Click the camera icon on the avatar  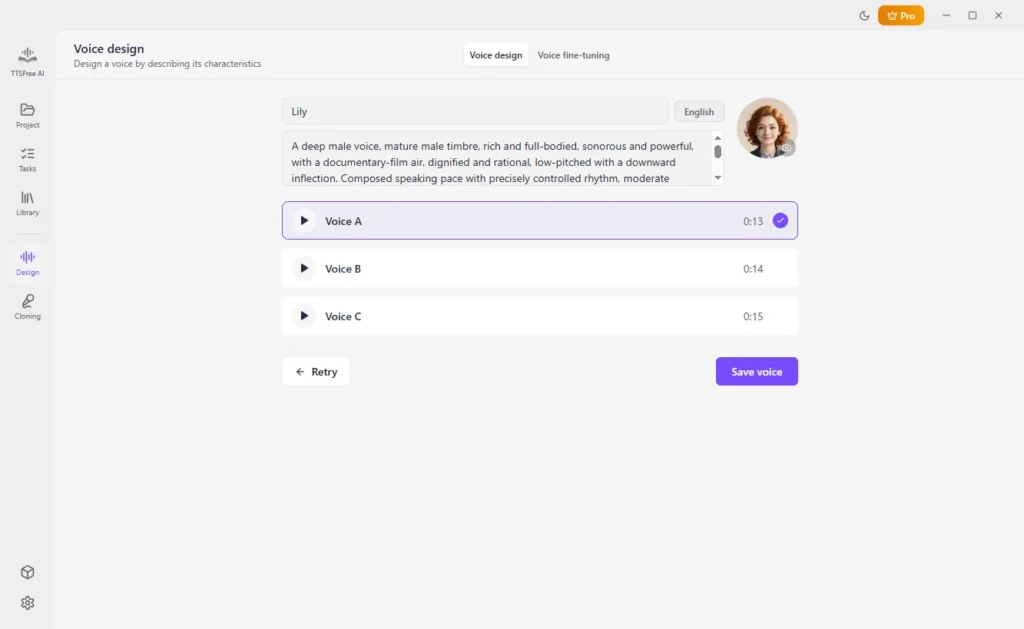[x=787, y=148]
